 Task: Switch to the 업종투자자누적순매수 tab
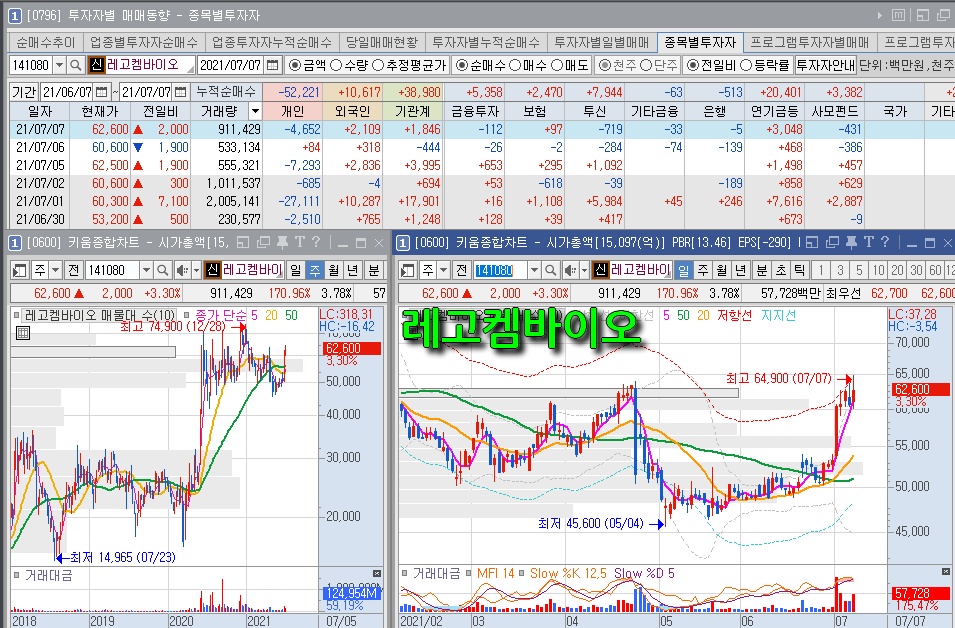(272, 42)
